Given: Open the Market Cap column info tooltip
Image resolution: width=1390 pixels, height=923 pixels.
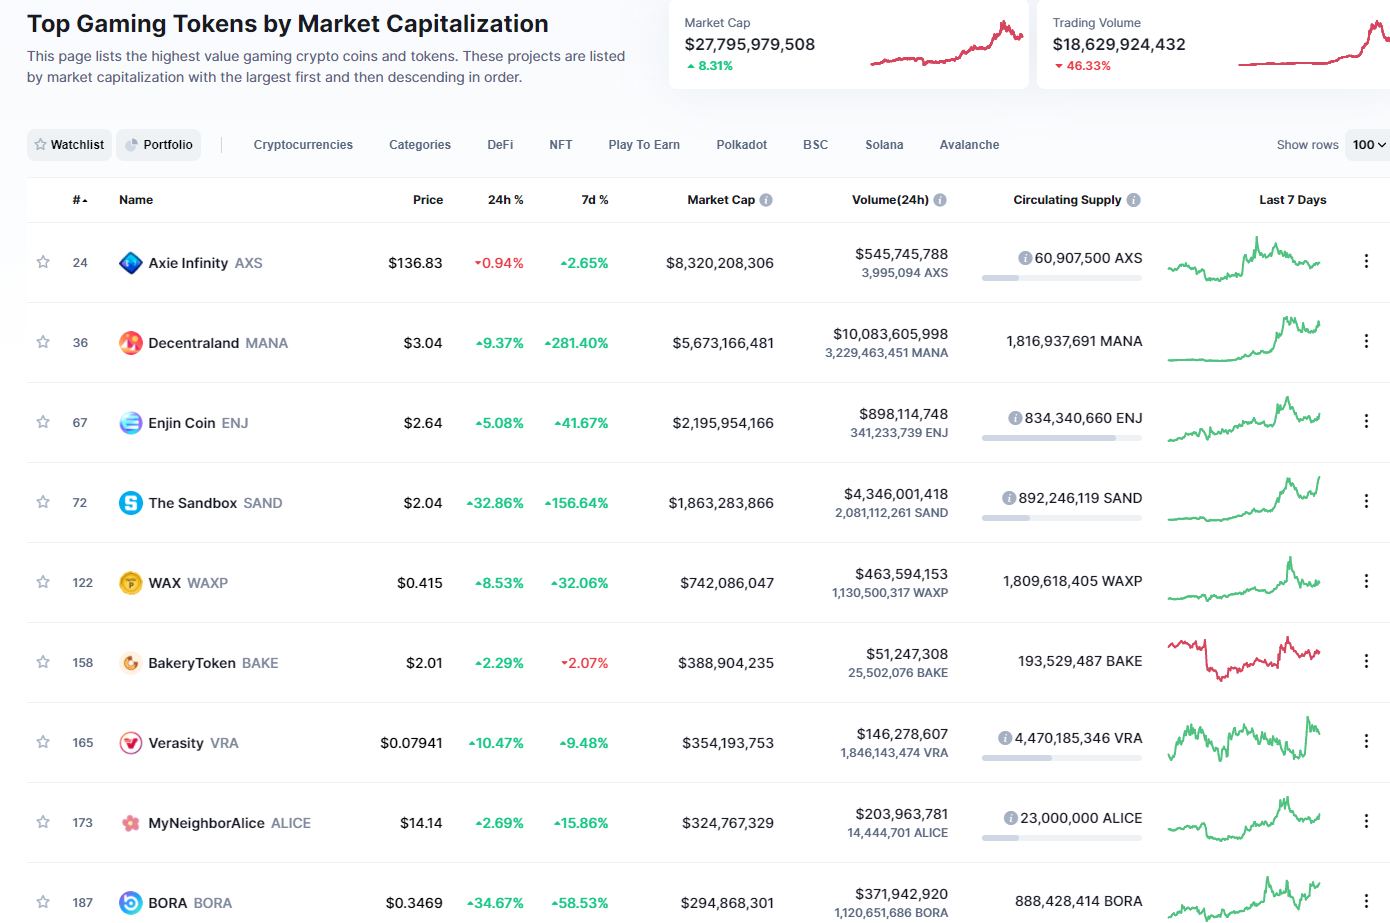Looking at the screenshot, I should click(766, 200).
